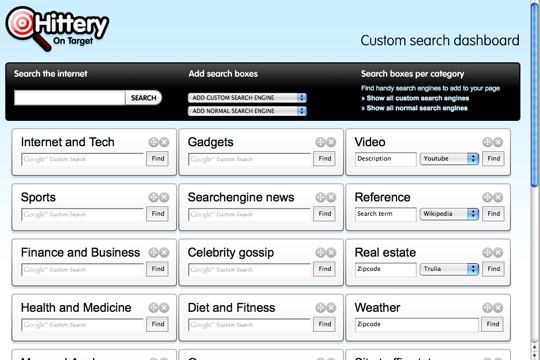Click the move icon on Celebrity gossip box
540x360 pixels.
[x=320, y=253]
